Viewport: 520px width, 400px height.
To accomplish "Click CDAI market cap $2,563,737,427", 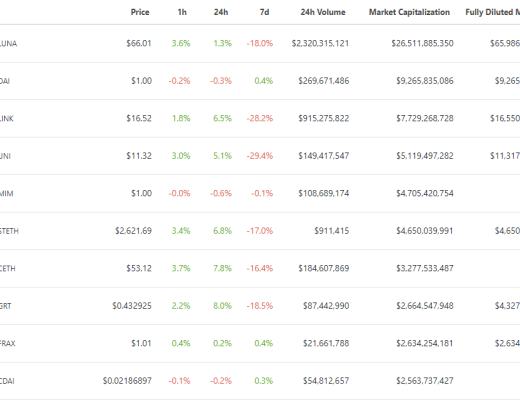I will (425, 381).
